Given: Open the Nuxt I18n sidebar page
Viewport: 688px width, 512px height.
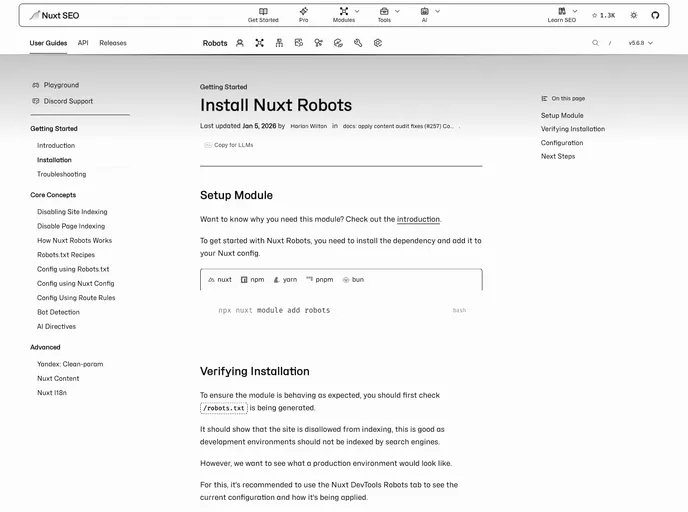Looking at the screenshot, I should pyautogui.click(x=52, y=393).
